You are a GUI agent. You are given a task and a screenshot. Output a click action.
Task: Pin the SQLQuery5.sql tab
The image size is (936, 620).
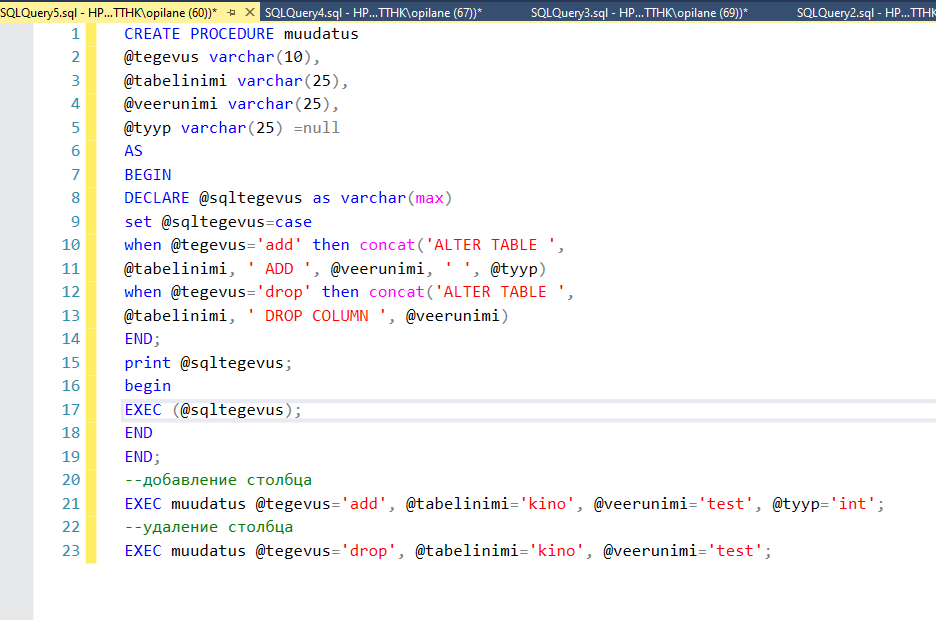(233, 11)
